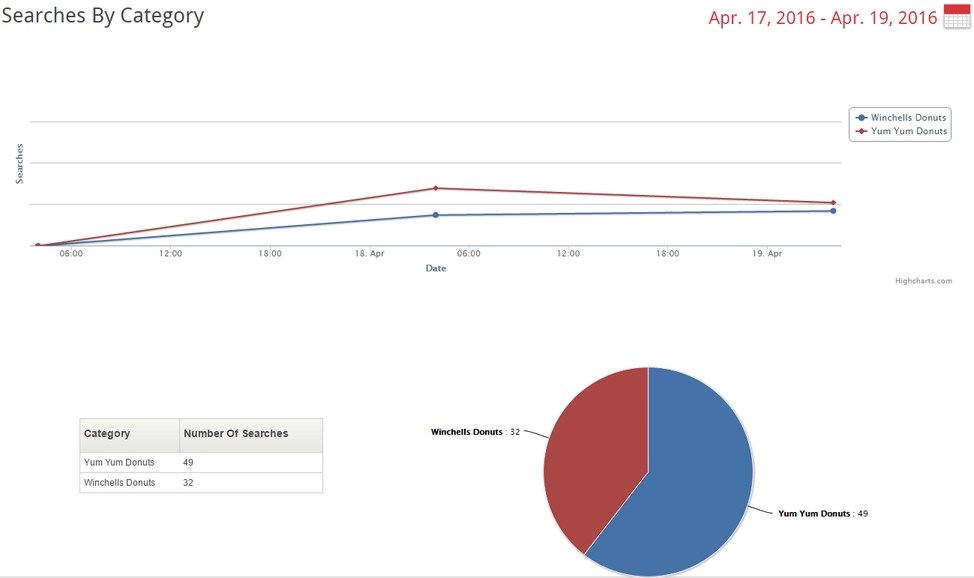Click the Category column header in table
Screen dimensions: 974x578
[x=130, y=434]
